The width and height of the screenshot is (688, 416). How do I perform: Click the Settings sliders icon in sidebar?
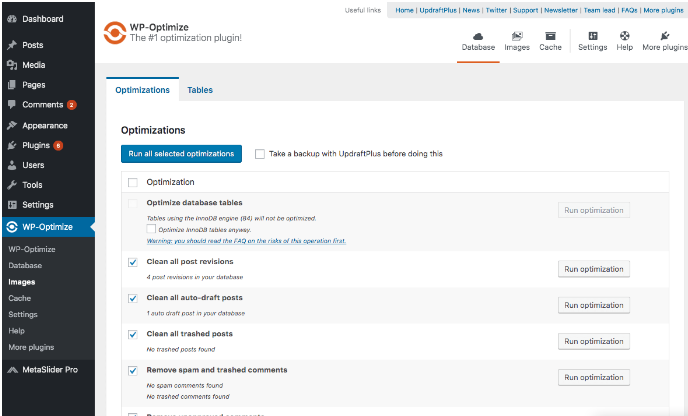click(x=12, y=205)
